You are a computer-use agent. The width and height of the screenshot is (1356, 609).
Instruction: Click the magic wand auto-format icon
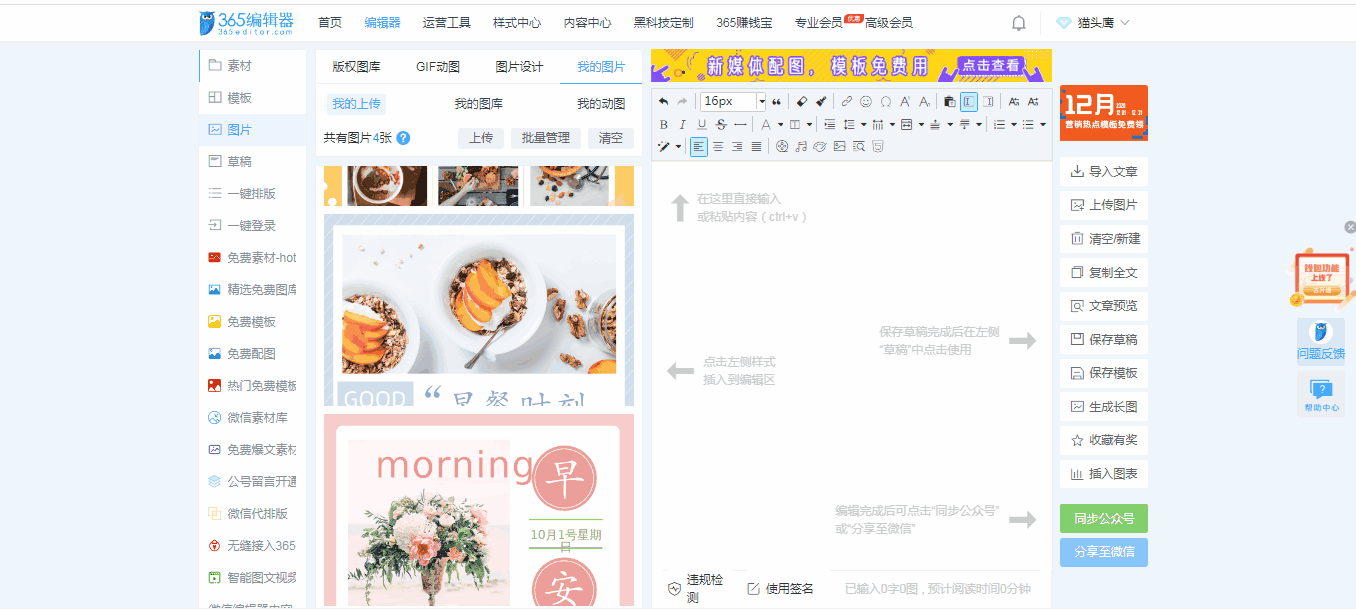(663, 146)
